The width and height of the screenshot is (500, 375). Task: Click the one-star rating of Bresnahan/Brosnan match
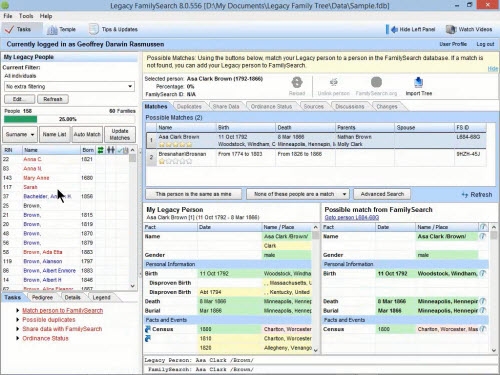pos(175,161)
